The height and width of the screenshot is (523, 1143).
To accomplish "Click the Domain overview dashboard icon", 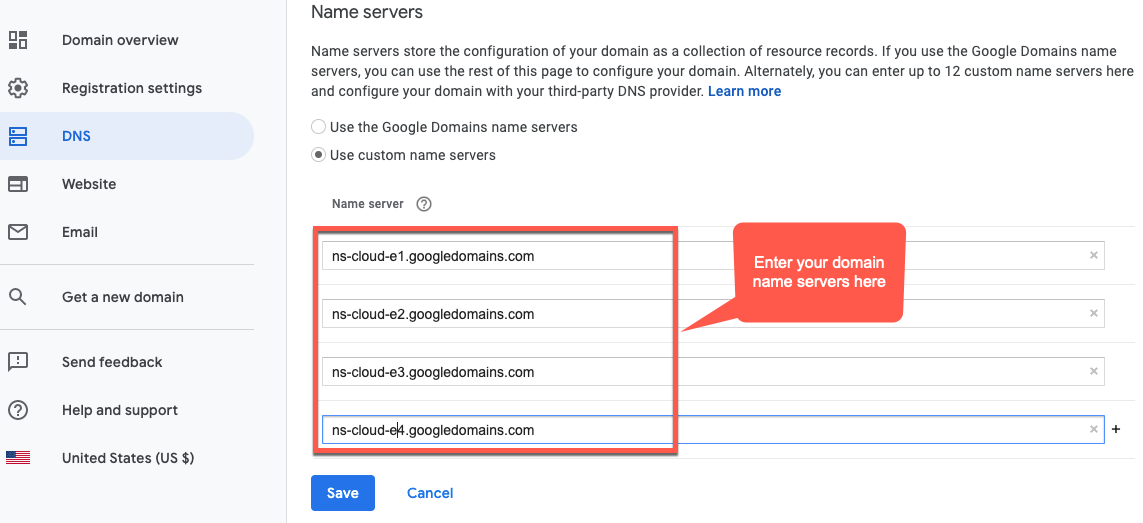I will [x=18, y=40].
